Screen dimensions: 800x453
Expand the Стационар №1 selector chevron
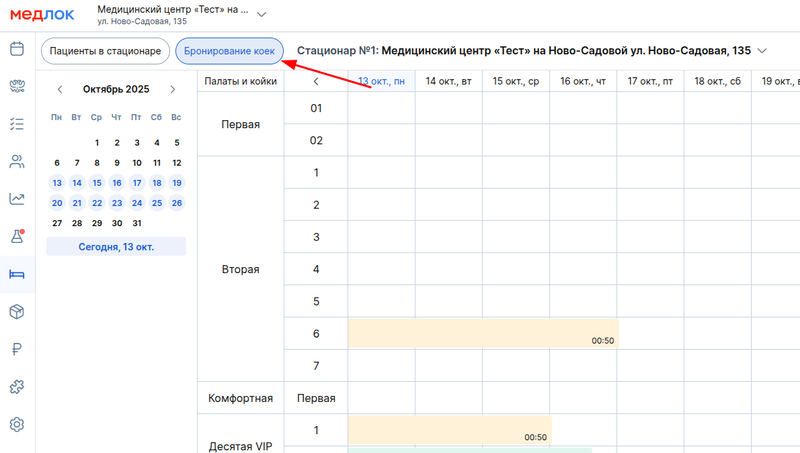click(765, 50)
